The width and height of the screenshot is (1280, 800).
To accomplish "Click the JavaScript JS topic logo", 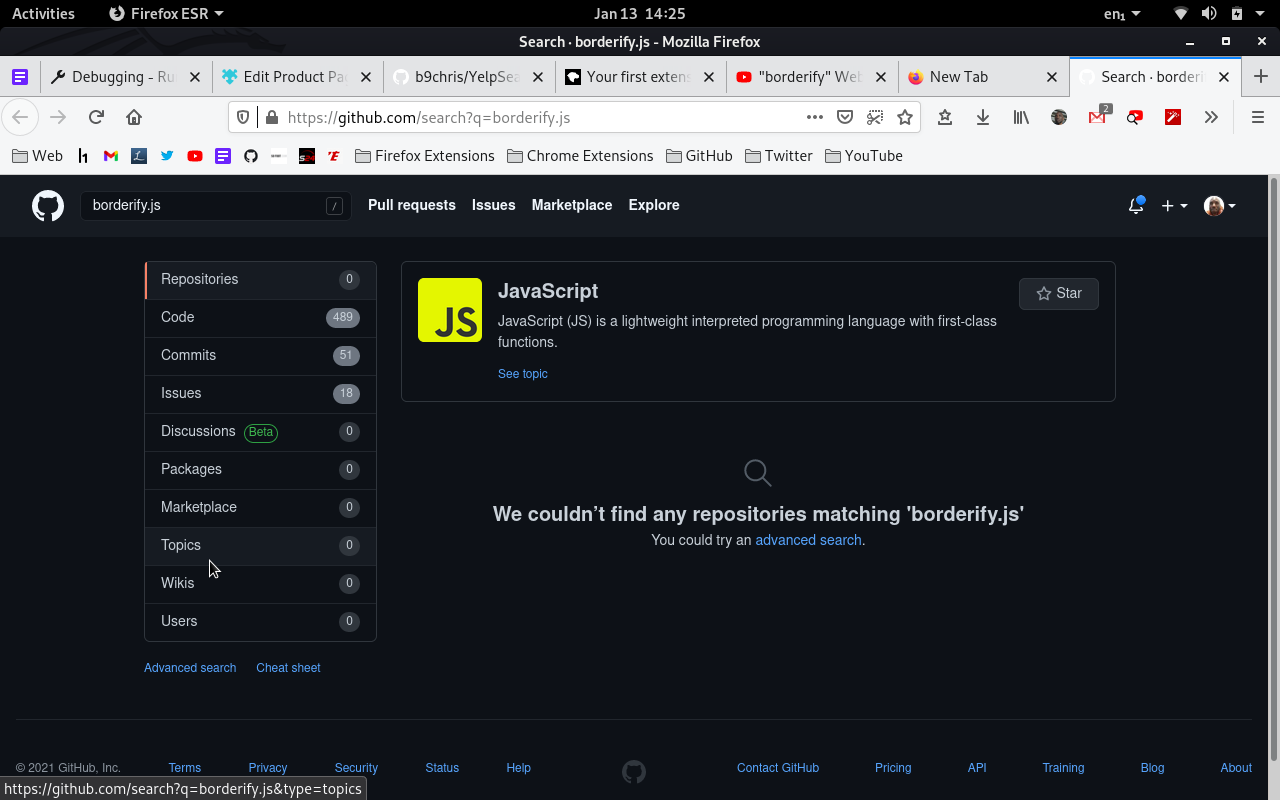I will pos(450,310).
